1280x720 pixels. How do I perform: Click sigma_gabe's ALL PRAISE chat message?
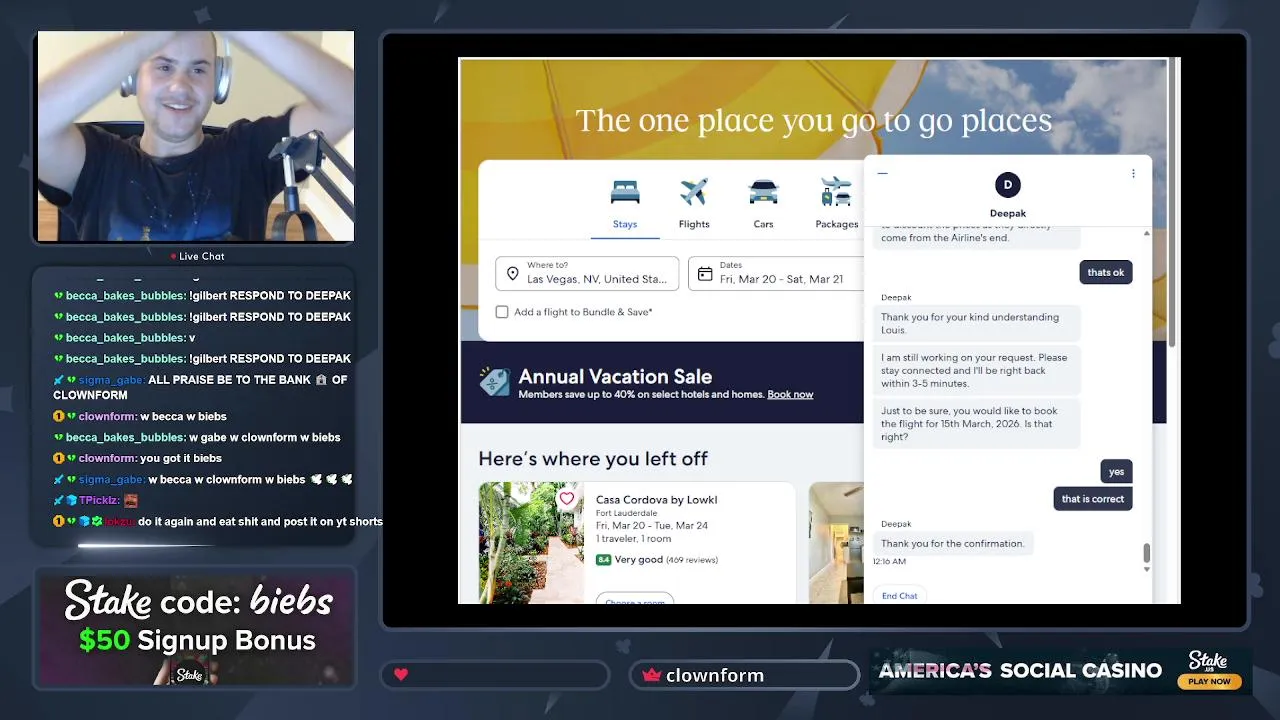point(201,387)
